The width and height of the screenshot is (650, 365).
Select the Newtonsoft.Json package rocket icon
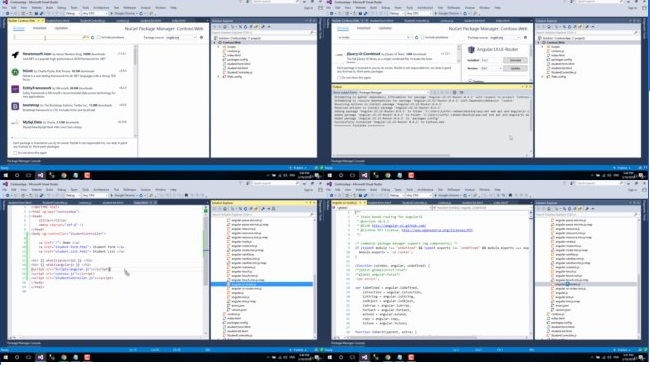15,55
